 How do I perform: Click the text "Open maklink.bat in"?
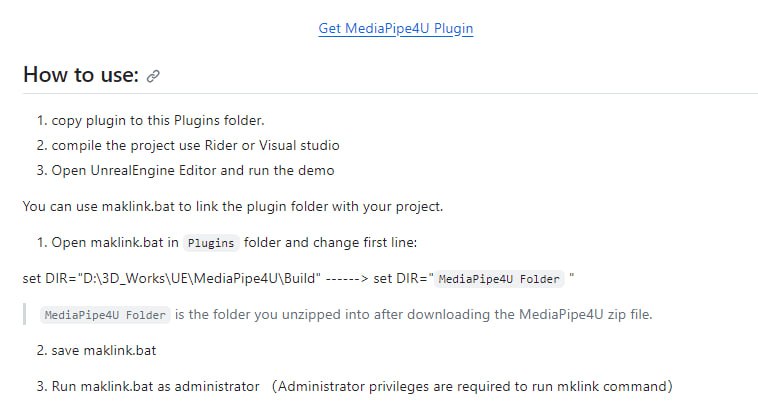click(116, 242)
